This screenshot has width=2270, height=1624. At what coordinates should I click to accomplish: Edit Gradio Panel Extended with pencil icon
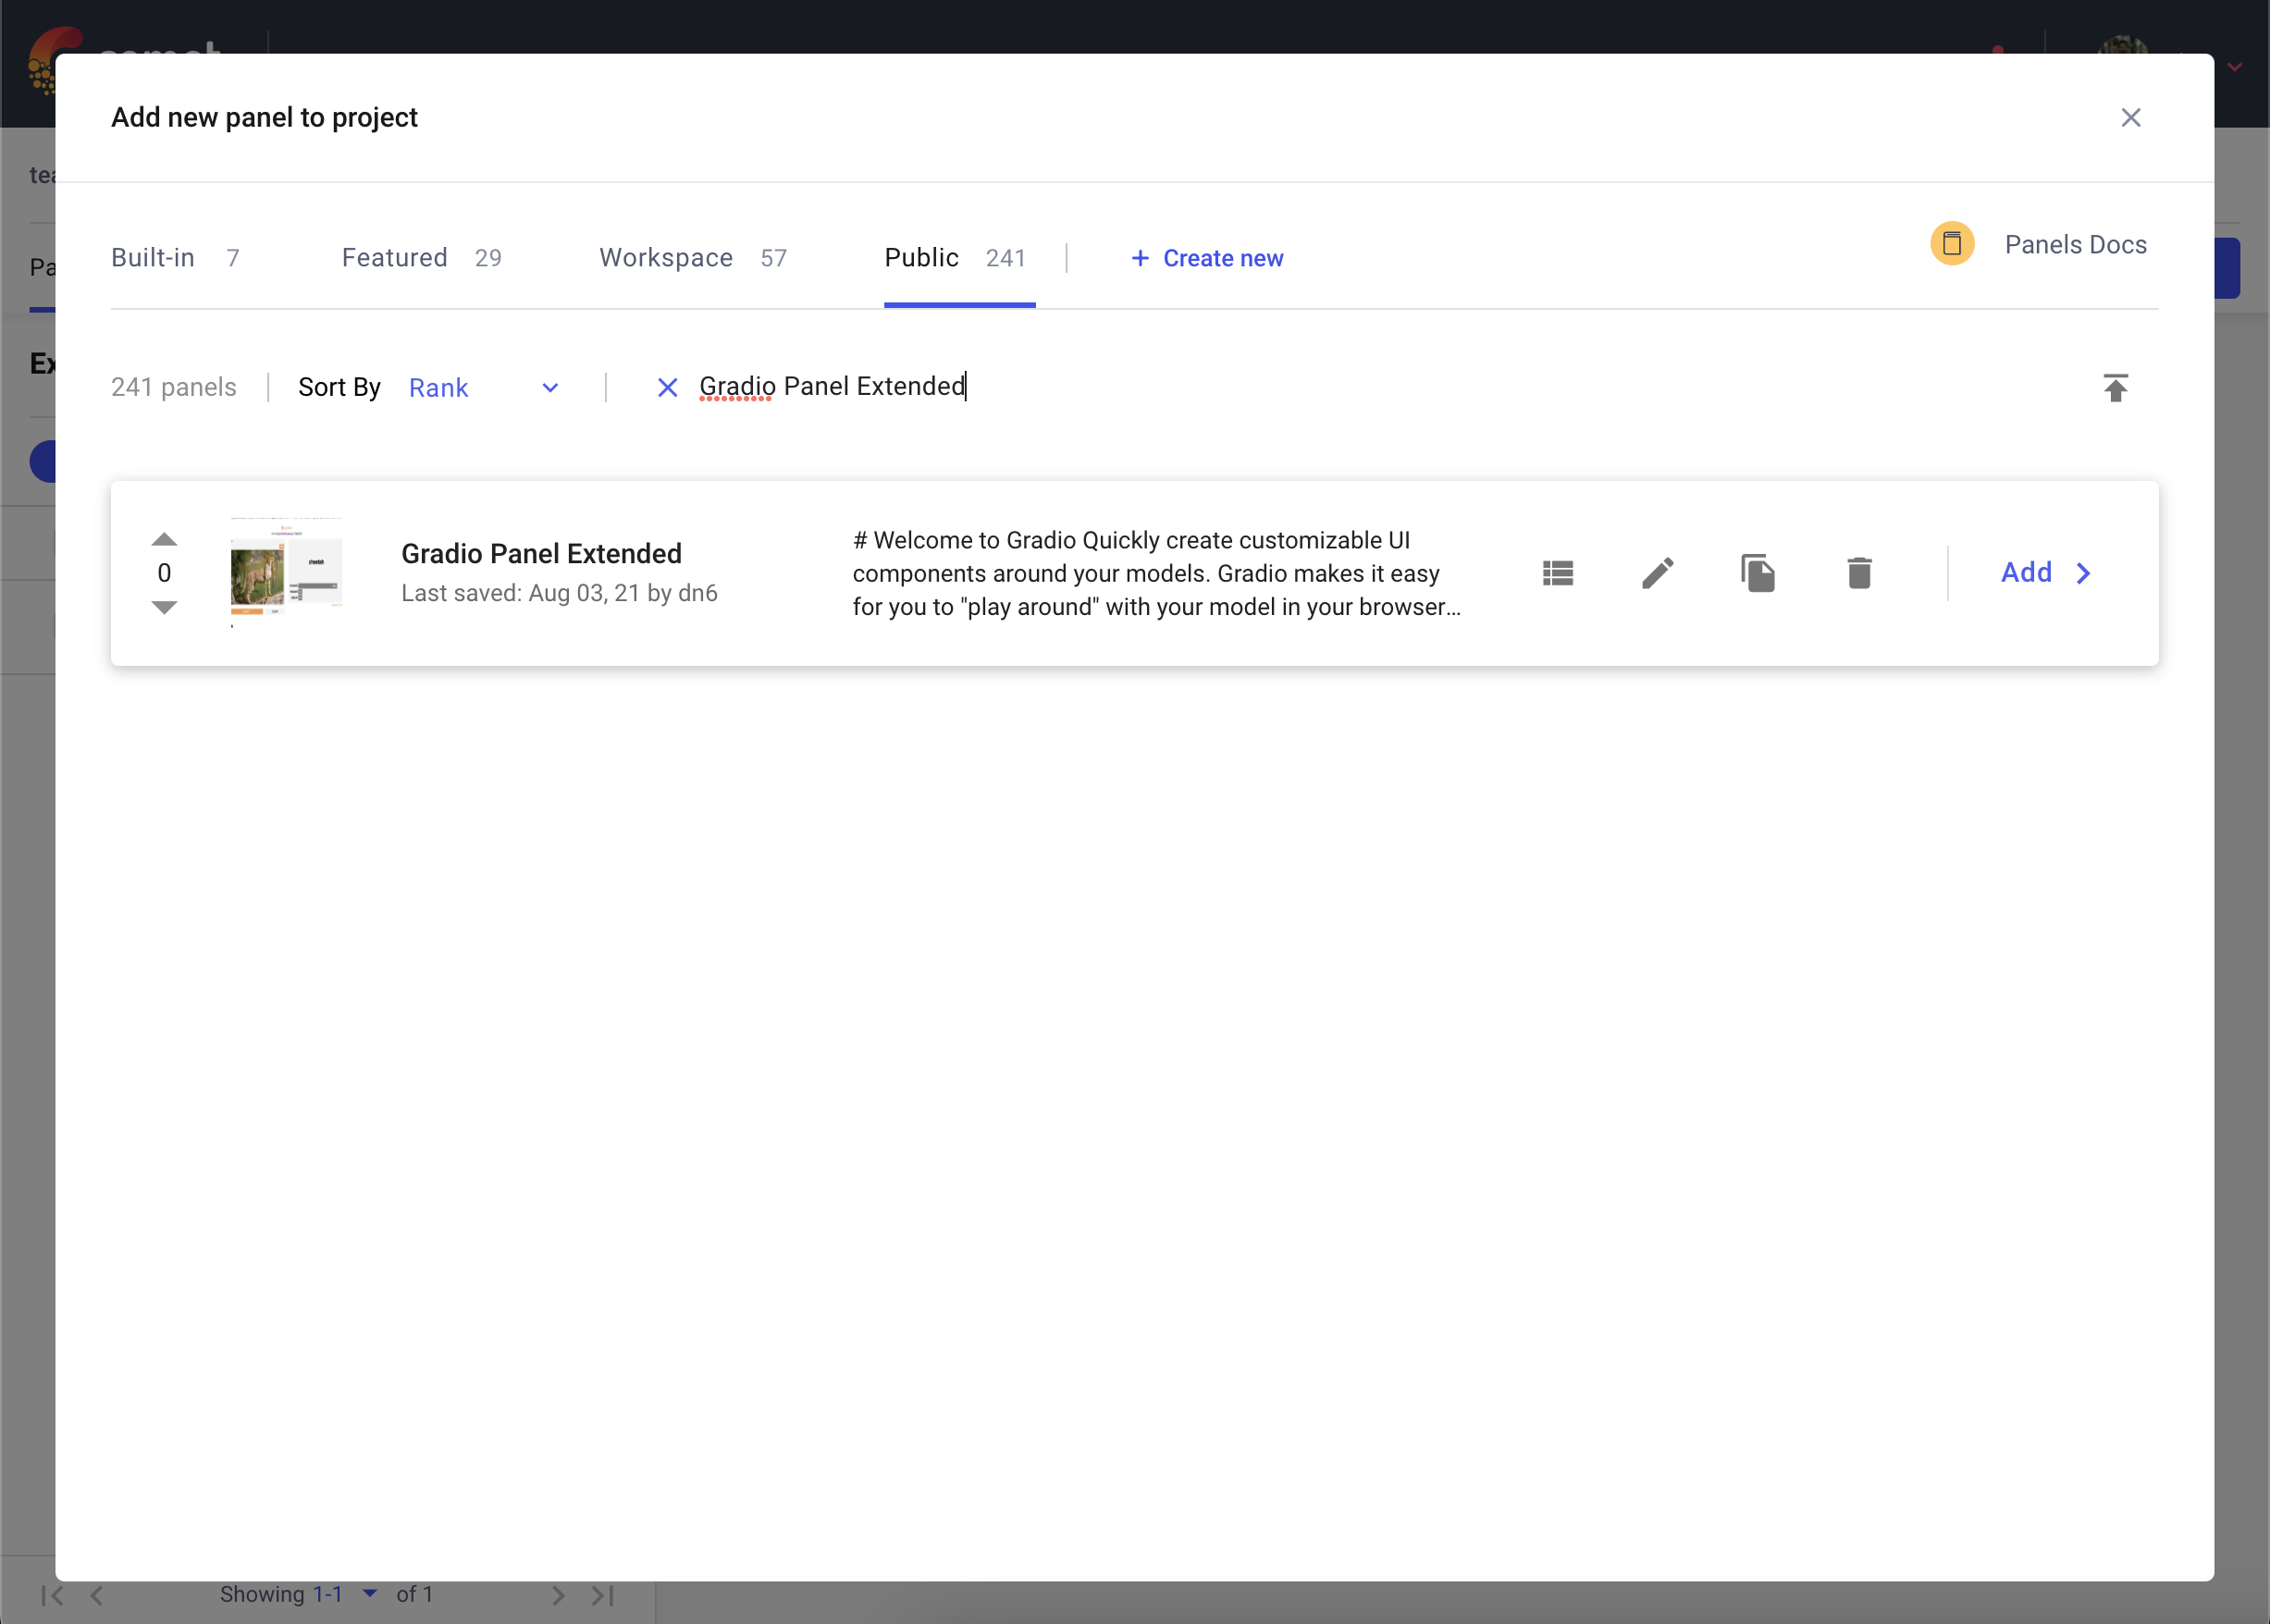(1657, 573)
